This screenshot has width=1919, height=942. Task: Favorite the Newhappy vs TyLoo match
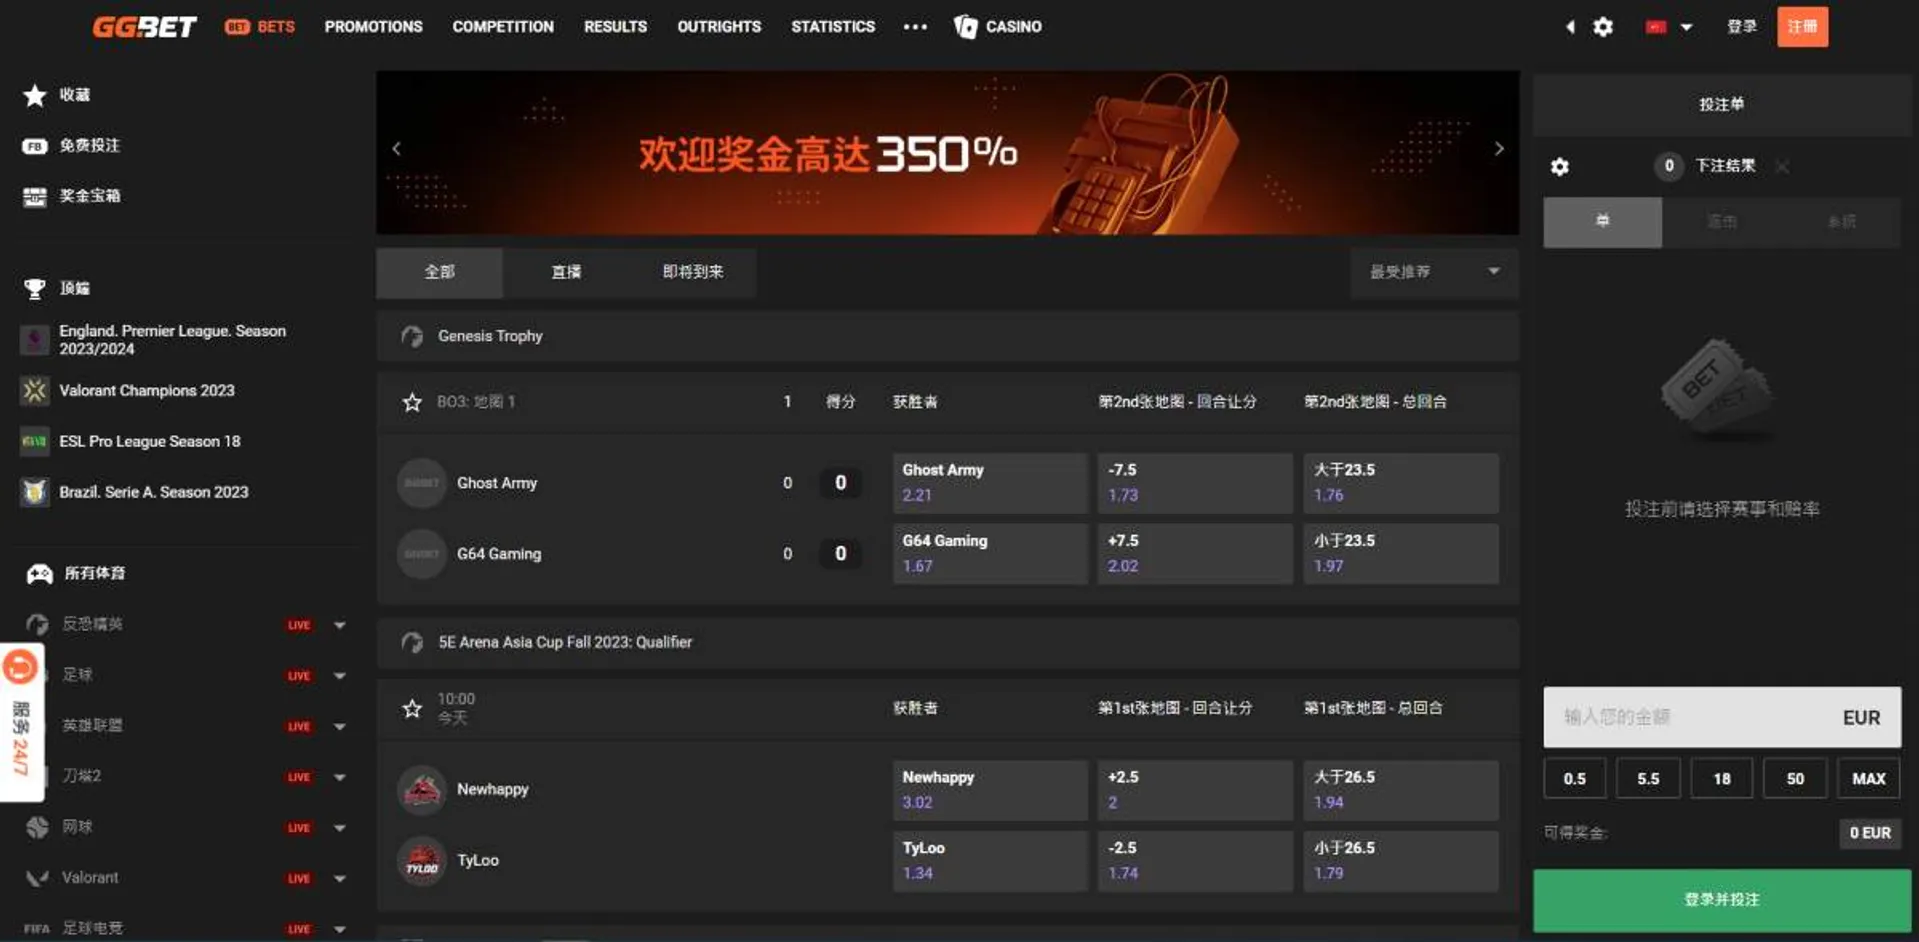(412, 709)
